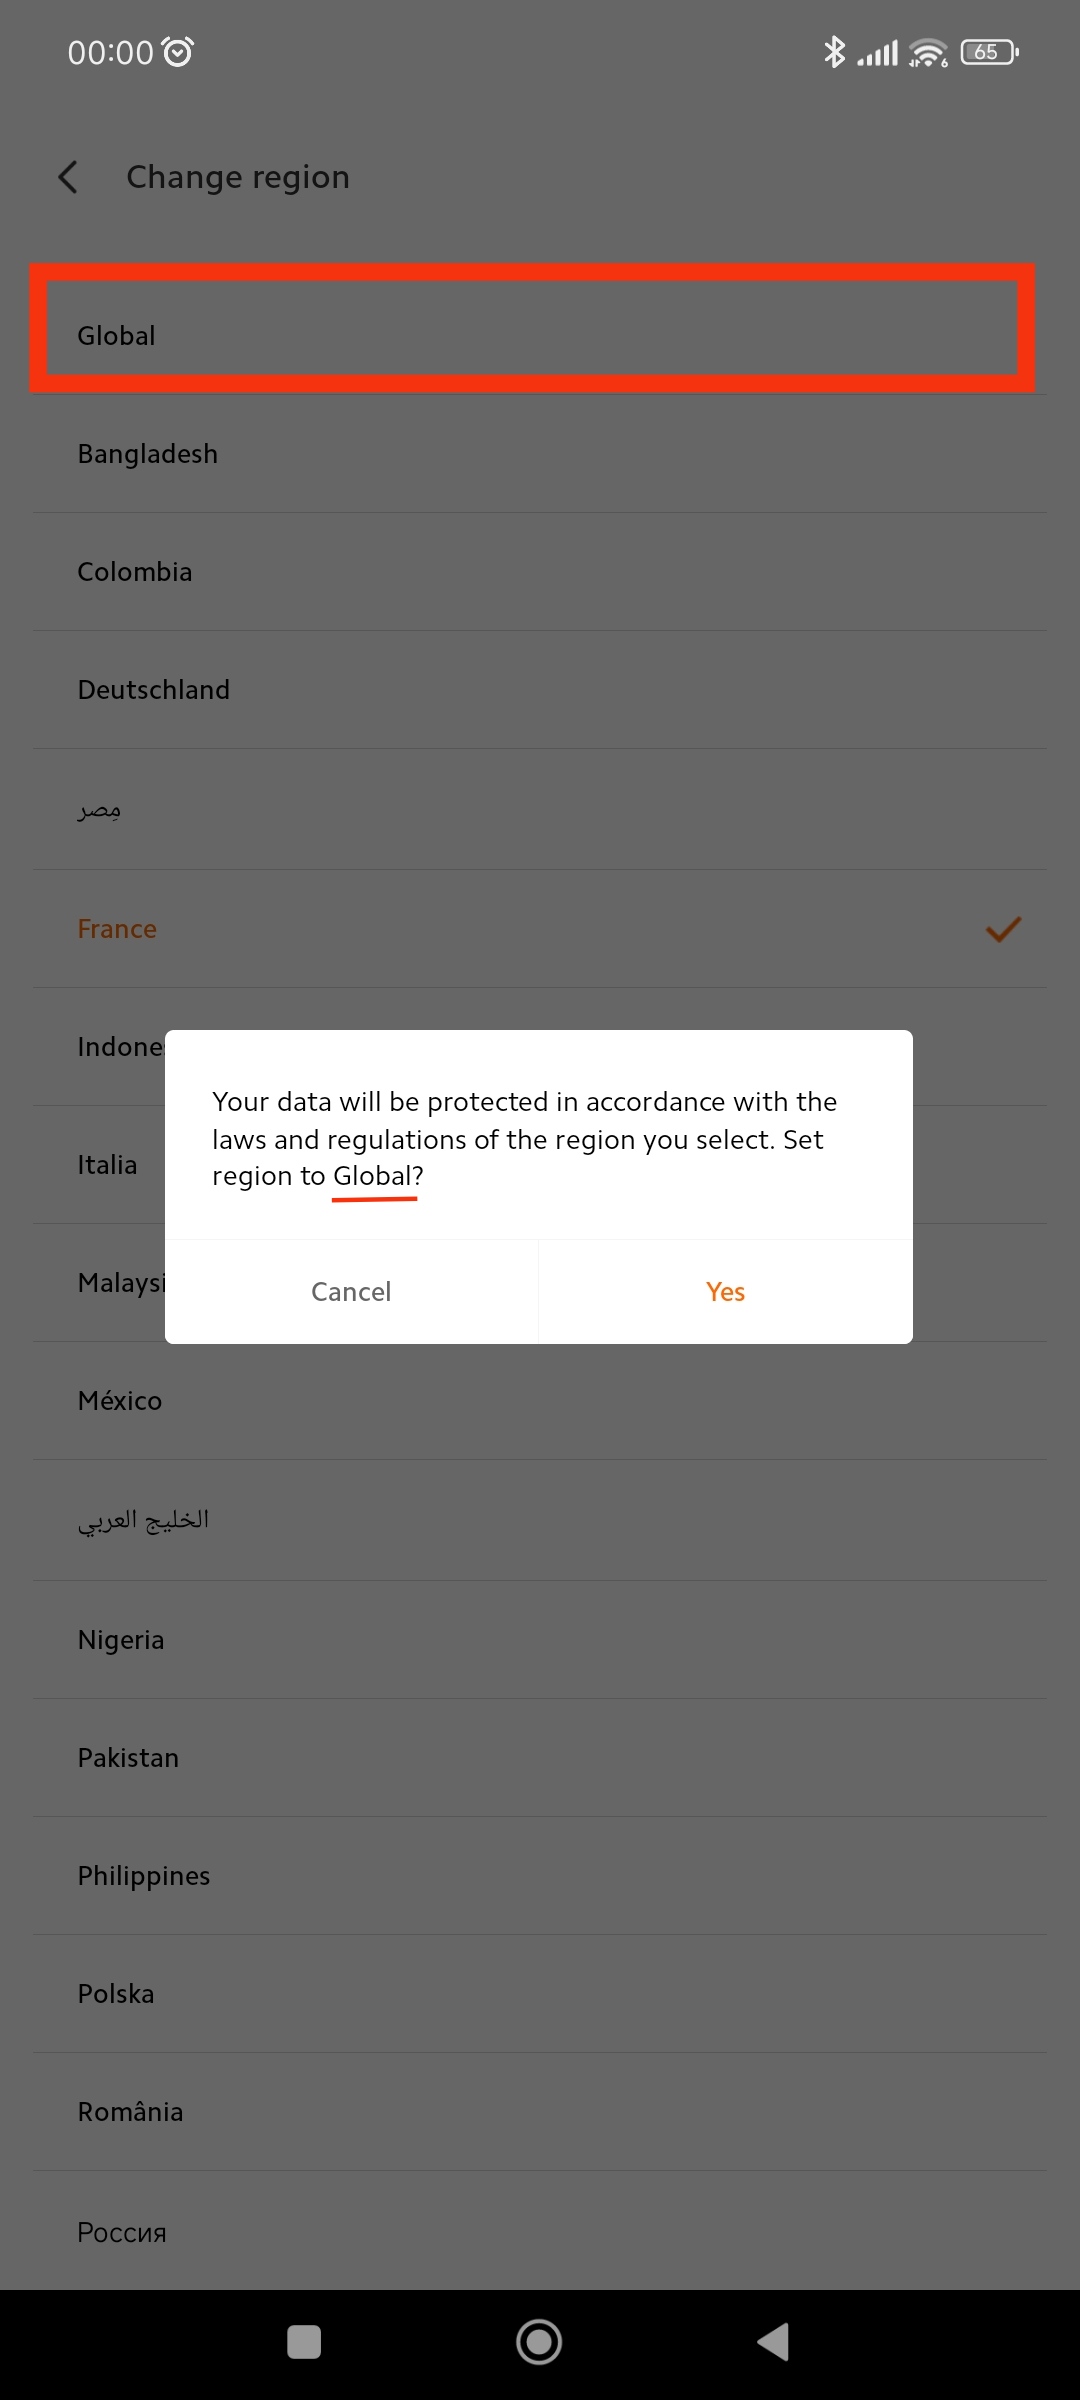This screenshot has width=1080, height=2400.
Task: Tap the recent apps square button
Action: [x=304, y=2342]
